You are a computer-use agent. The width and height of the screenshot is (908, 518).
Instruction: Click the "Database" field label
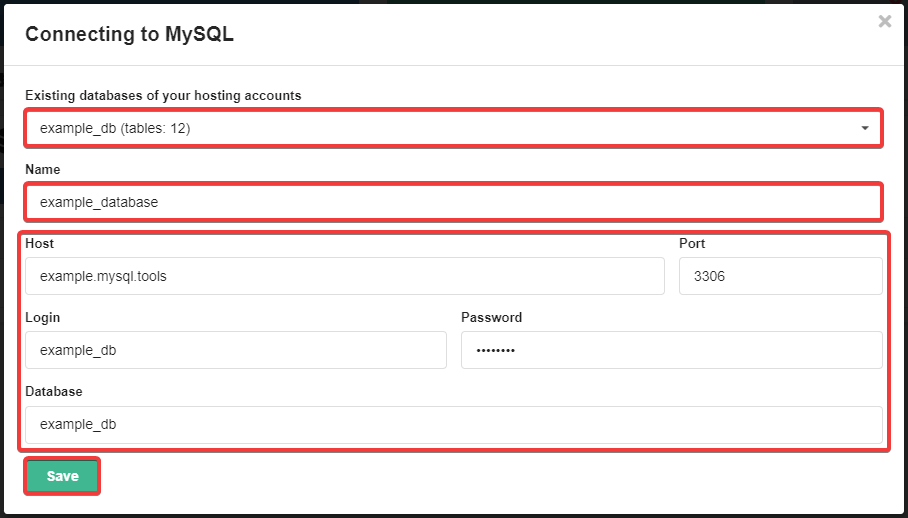[x=54, y=391]
